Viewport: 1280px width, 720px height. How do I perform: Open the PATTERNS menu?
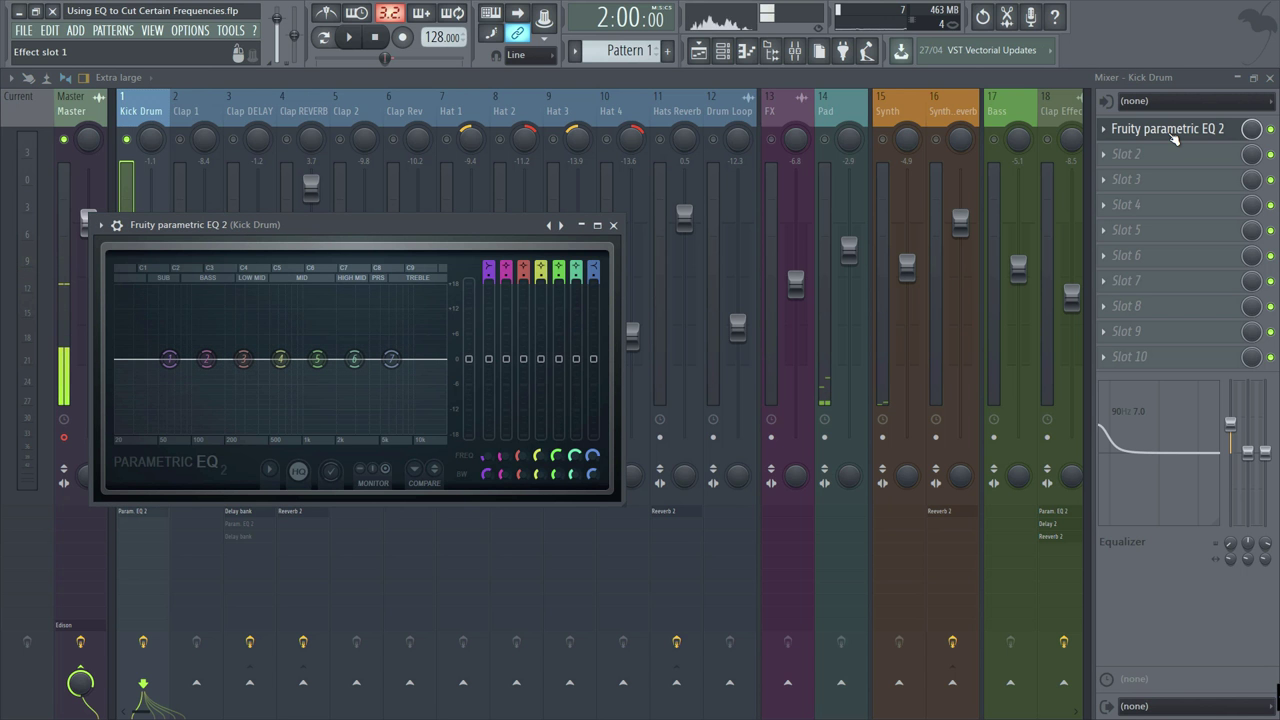coord(113,31)
